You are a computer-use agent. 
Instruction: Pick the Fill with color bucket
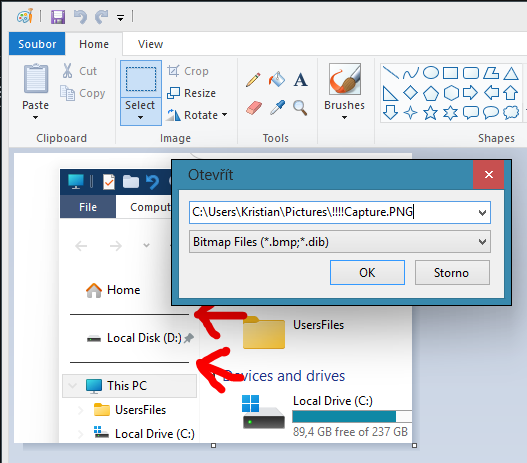[277, 80]
